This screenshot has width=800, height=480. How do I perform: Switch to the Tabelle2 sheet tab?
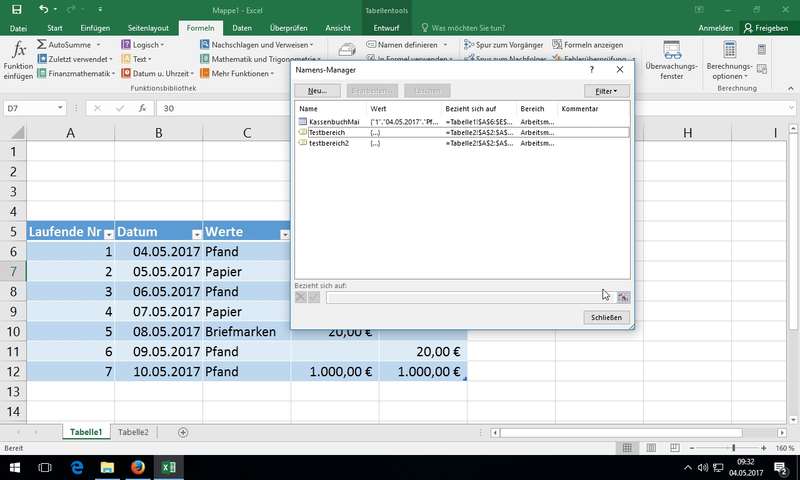[x=133, y=432]
